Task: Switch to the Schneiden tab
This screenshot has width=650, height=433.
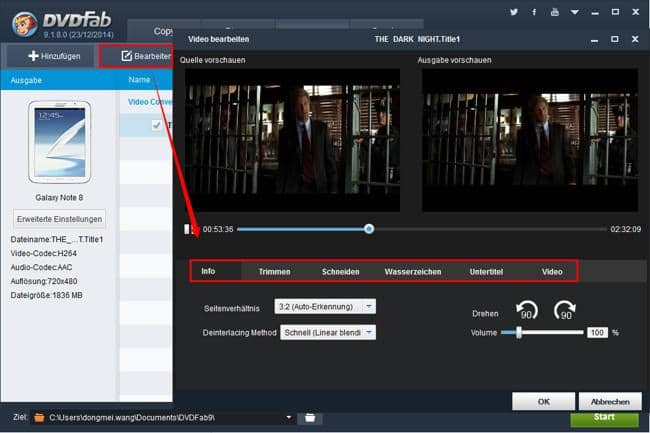Action: coord(340,272)
